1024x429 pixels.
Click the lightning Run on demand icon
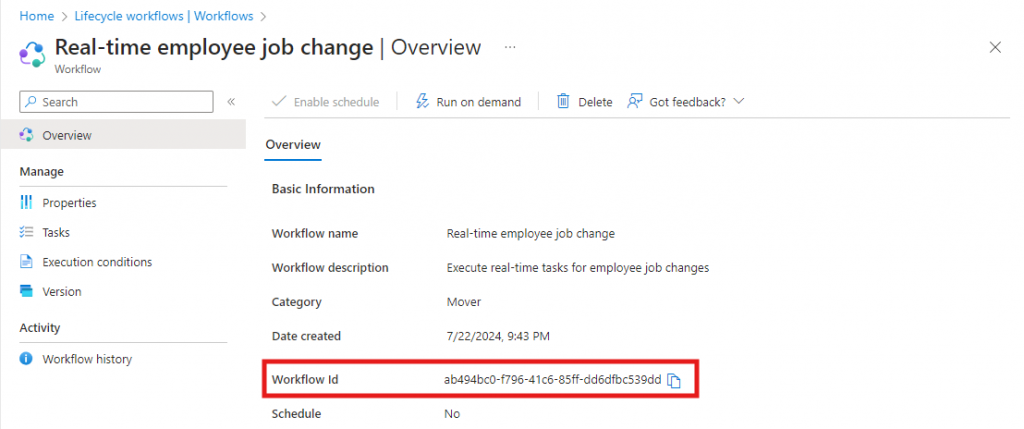(x=422, y=102)
